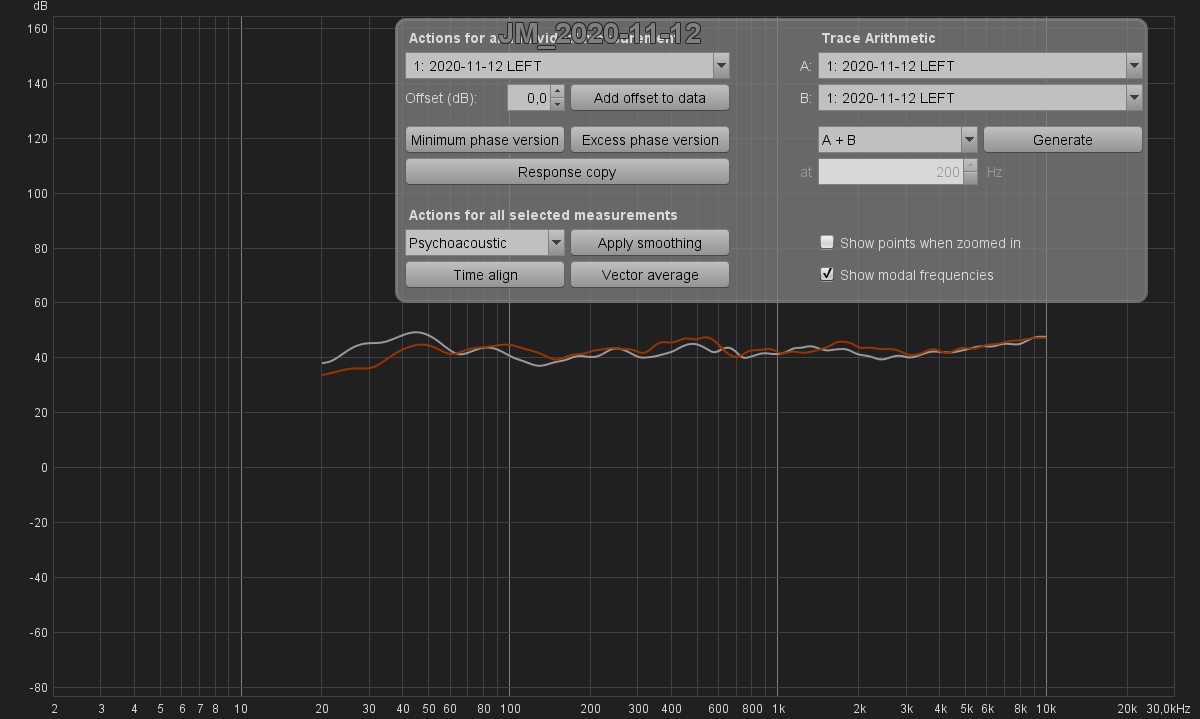Click the Offset (dB) input field
The width and height of the screenshot is (1200, 719).
coord(528,98)
